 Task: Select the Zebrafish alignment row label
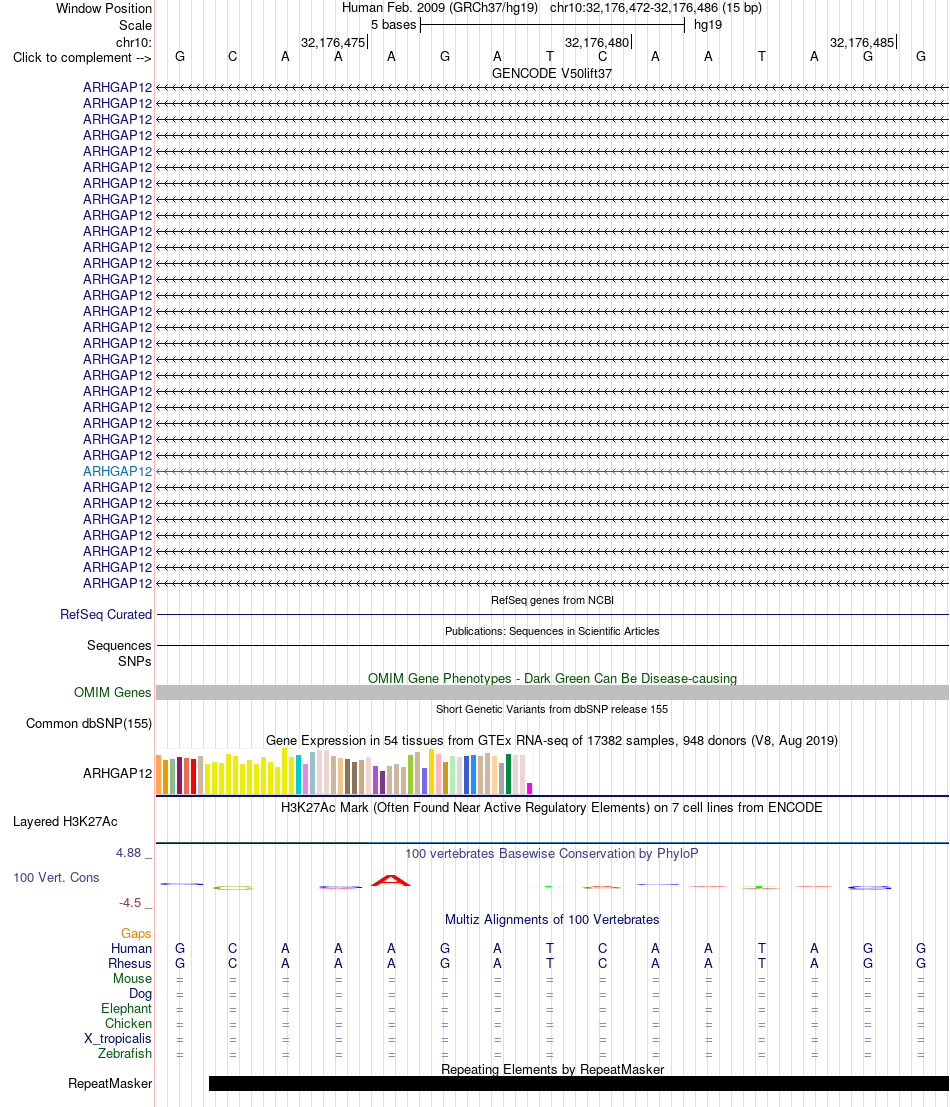125,1053
